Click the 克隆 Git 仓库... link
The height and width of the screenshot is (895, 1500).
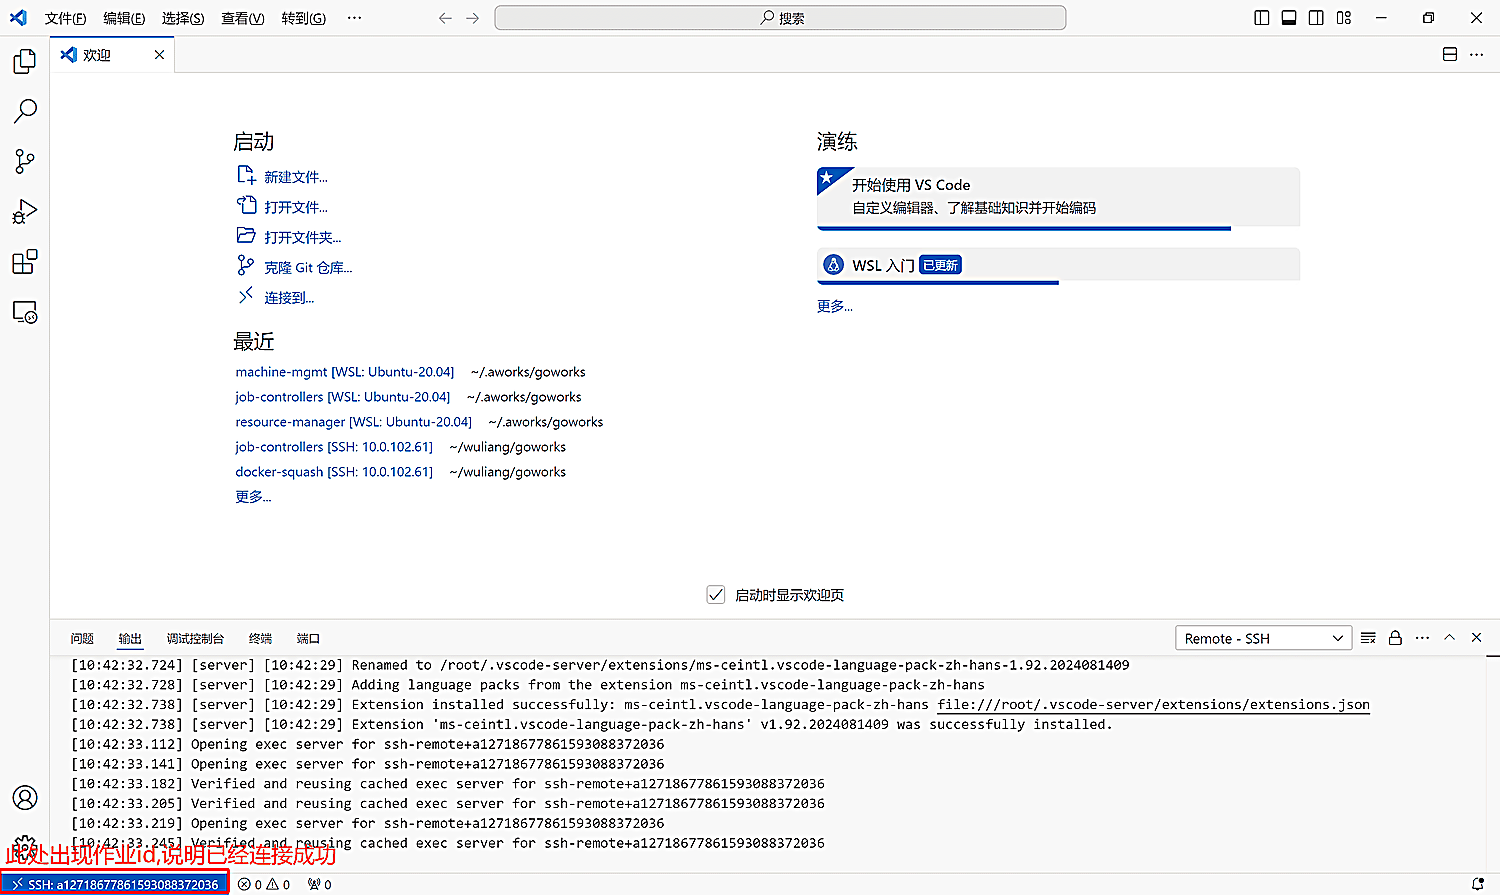click(x=307, y=267)
